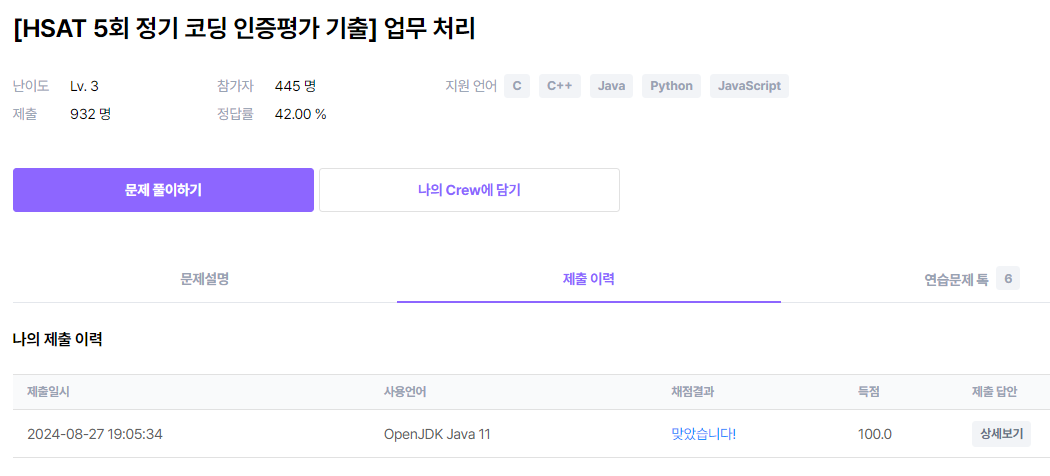Click the 사용언어 column header
1050x476 pixels.
pyautogui.click(x=404, y=392)
